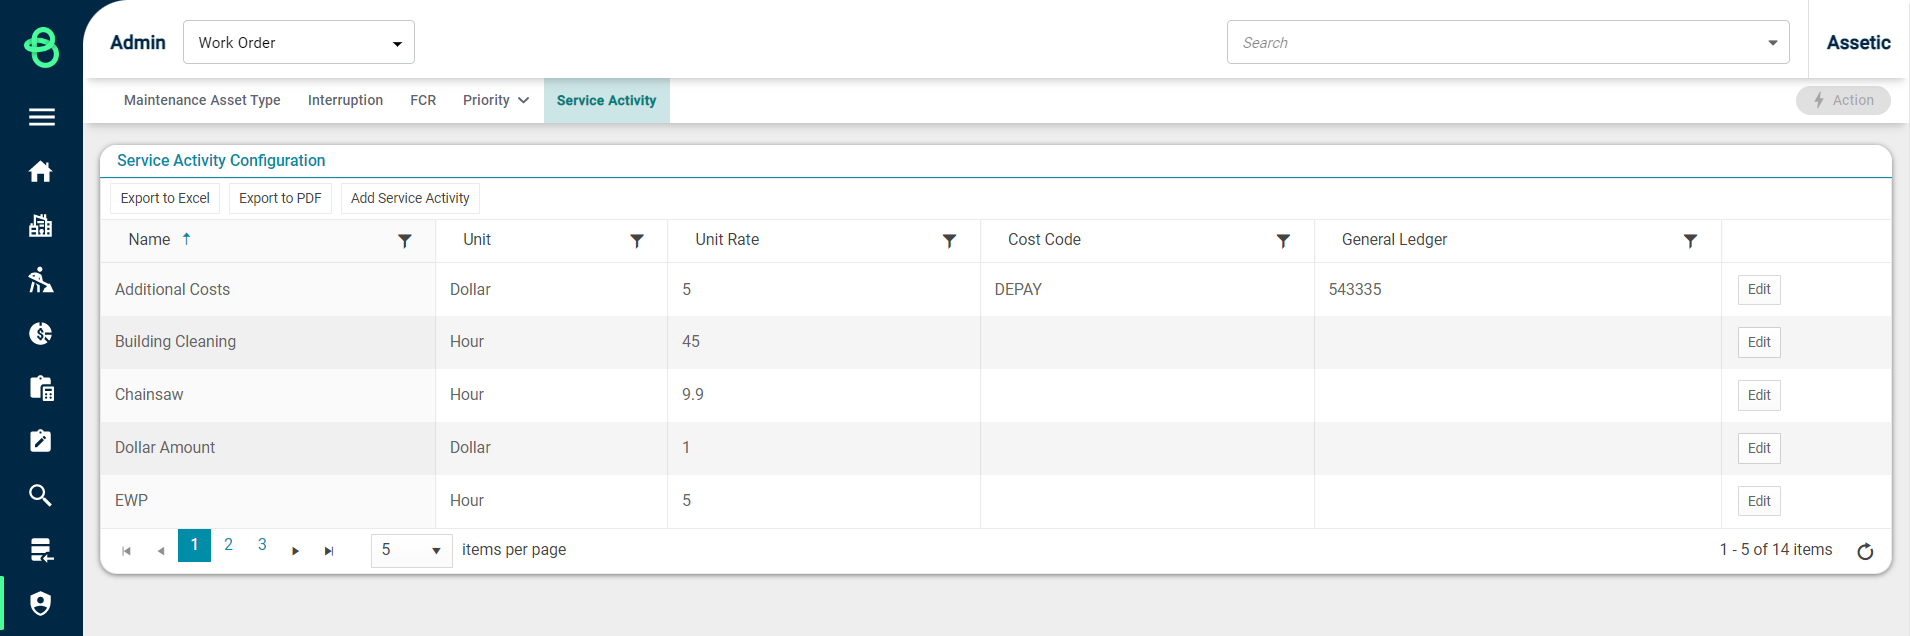Filter the Unit column
The width and height of the screenshot is (1910, 636).
637,241
